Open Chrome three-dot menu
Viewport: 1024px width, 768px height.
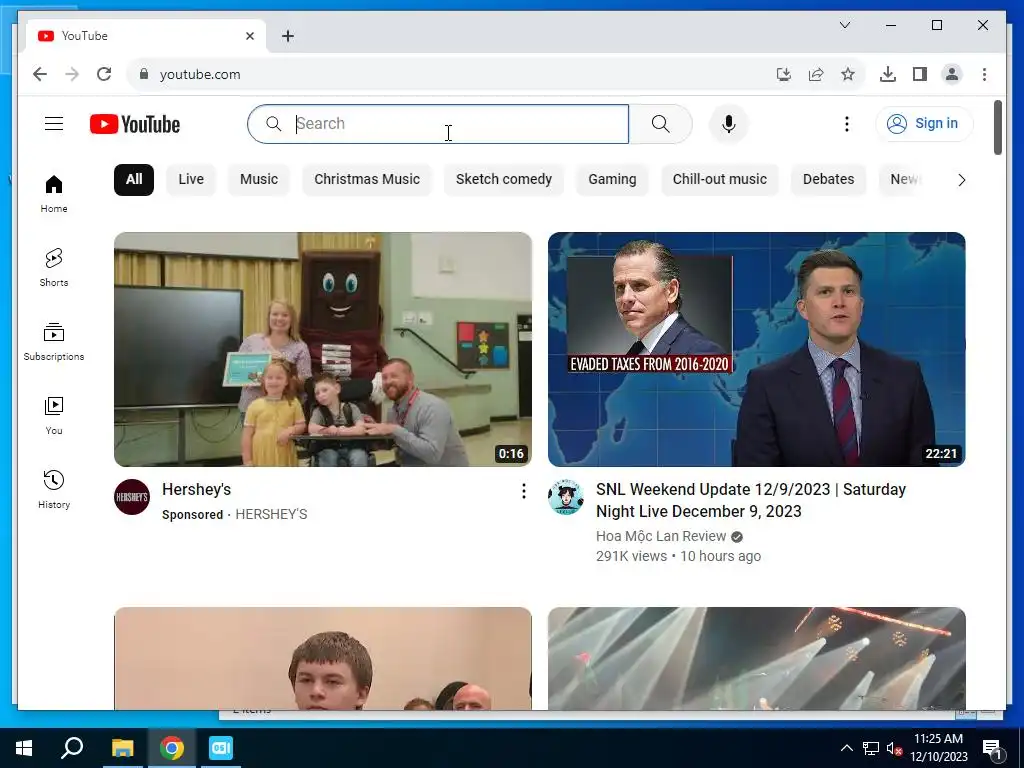point(984,74)
